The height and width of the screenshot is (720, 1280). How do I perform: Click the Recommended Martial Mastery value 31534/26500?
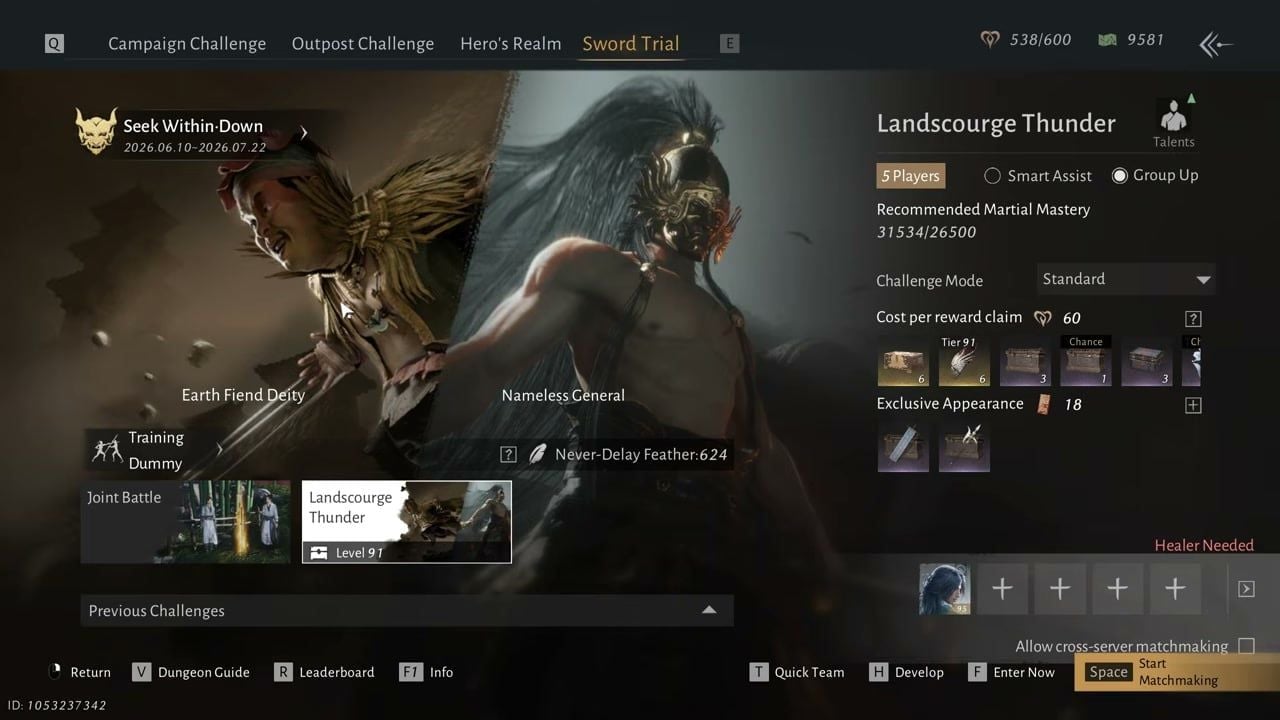(x=926, y=232)
